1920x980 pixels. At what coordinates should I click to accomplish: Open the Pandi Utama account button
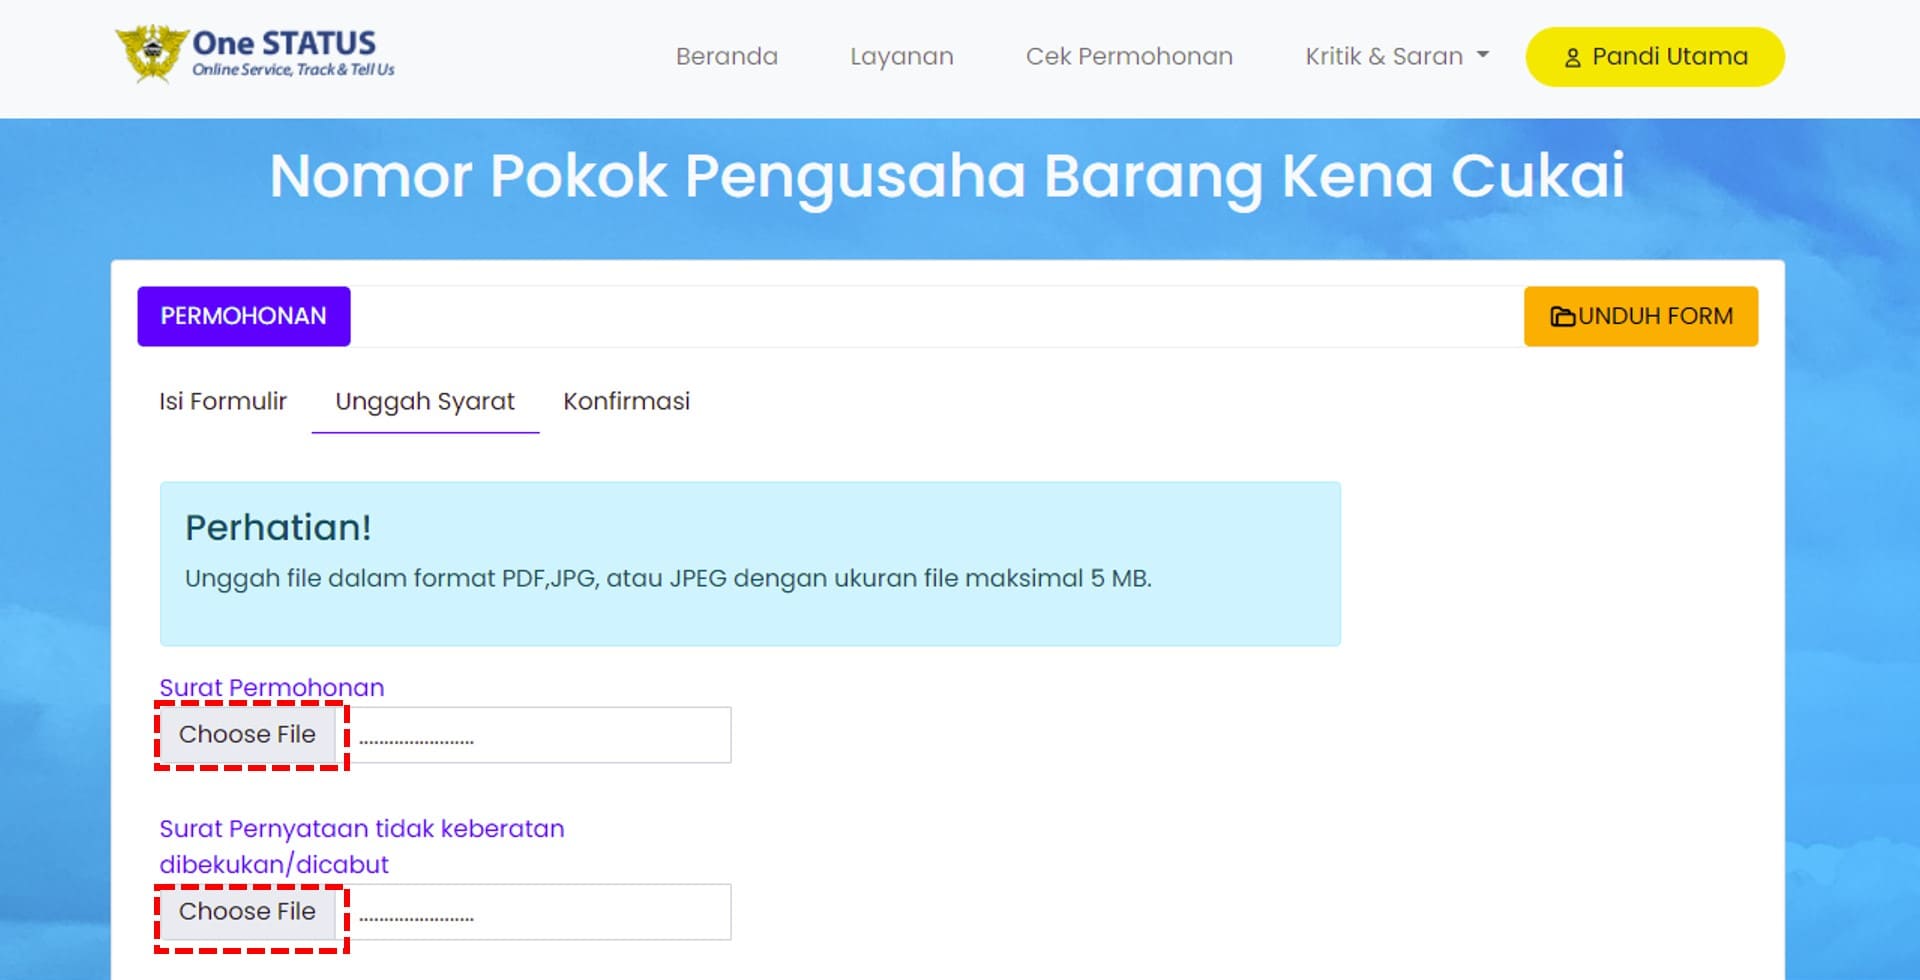click(1654, 57)
